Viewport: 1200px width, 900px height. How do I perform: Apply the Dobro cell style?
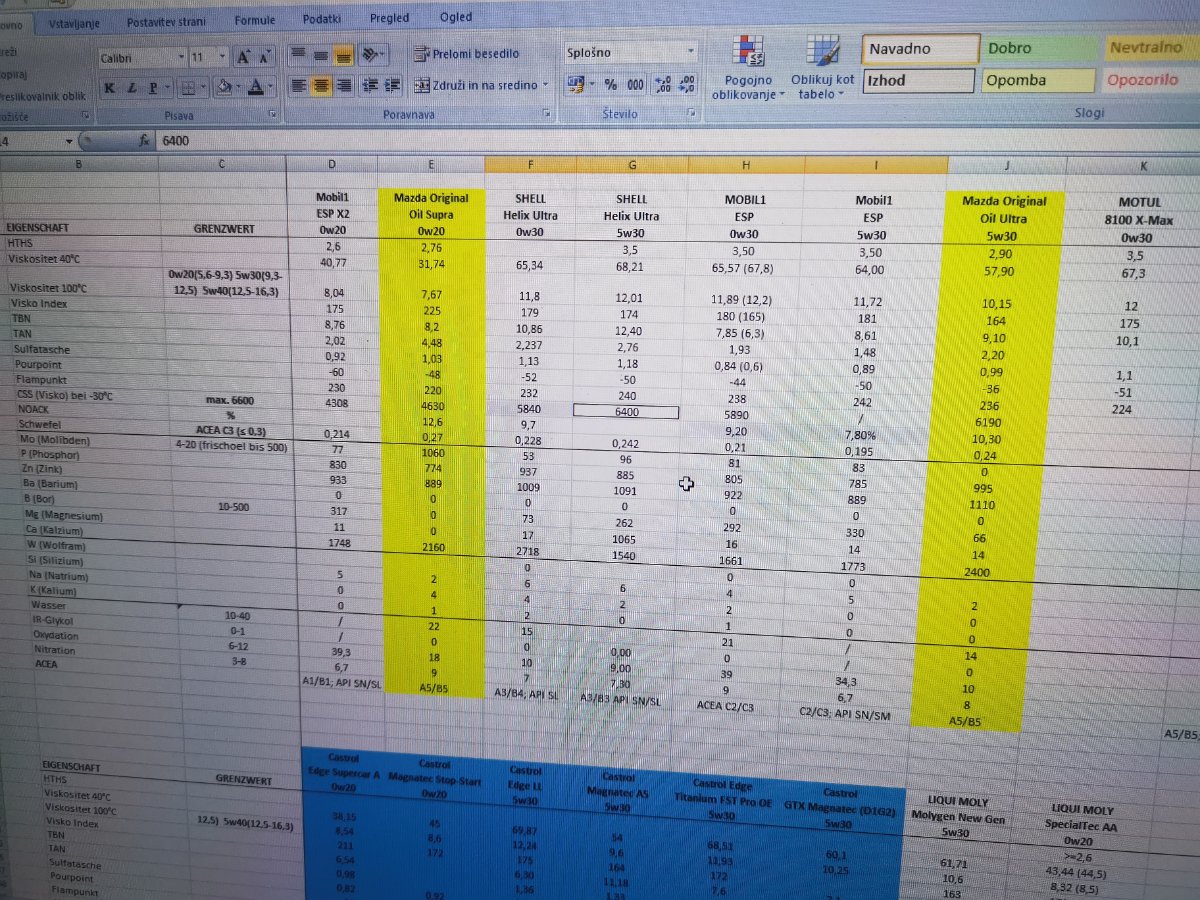pyautogui.click(x=1039, y=48)
